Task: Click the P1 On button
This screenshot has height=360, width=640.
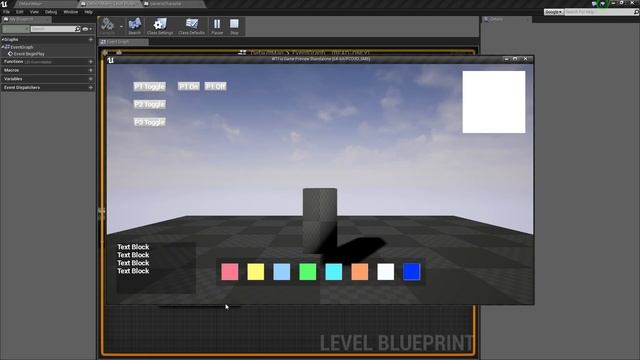Action: click(189, 87)
